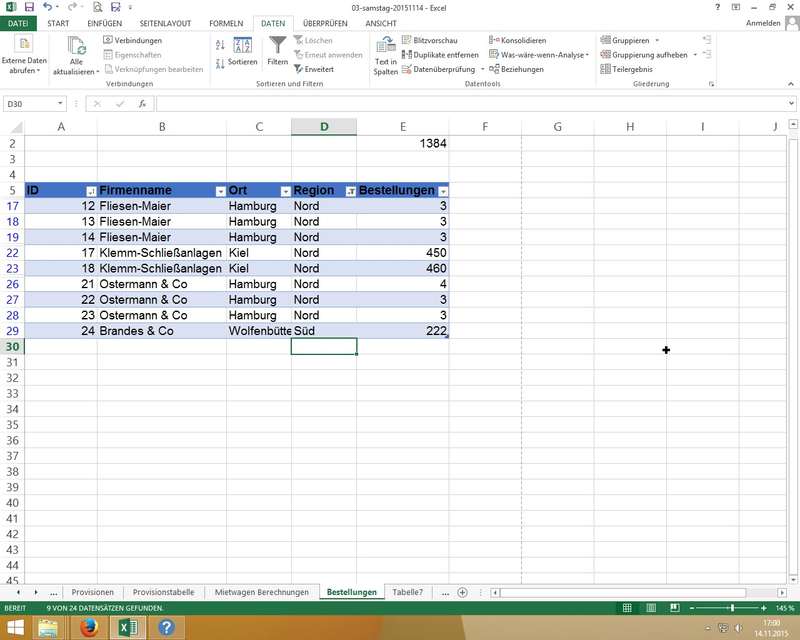800x640 pixels.
Task: Collapse the ribbon
Action: [791, 84]
